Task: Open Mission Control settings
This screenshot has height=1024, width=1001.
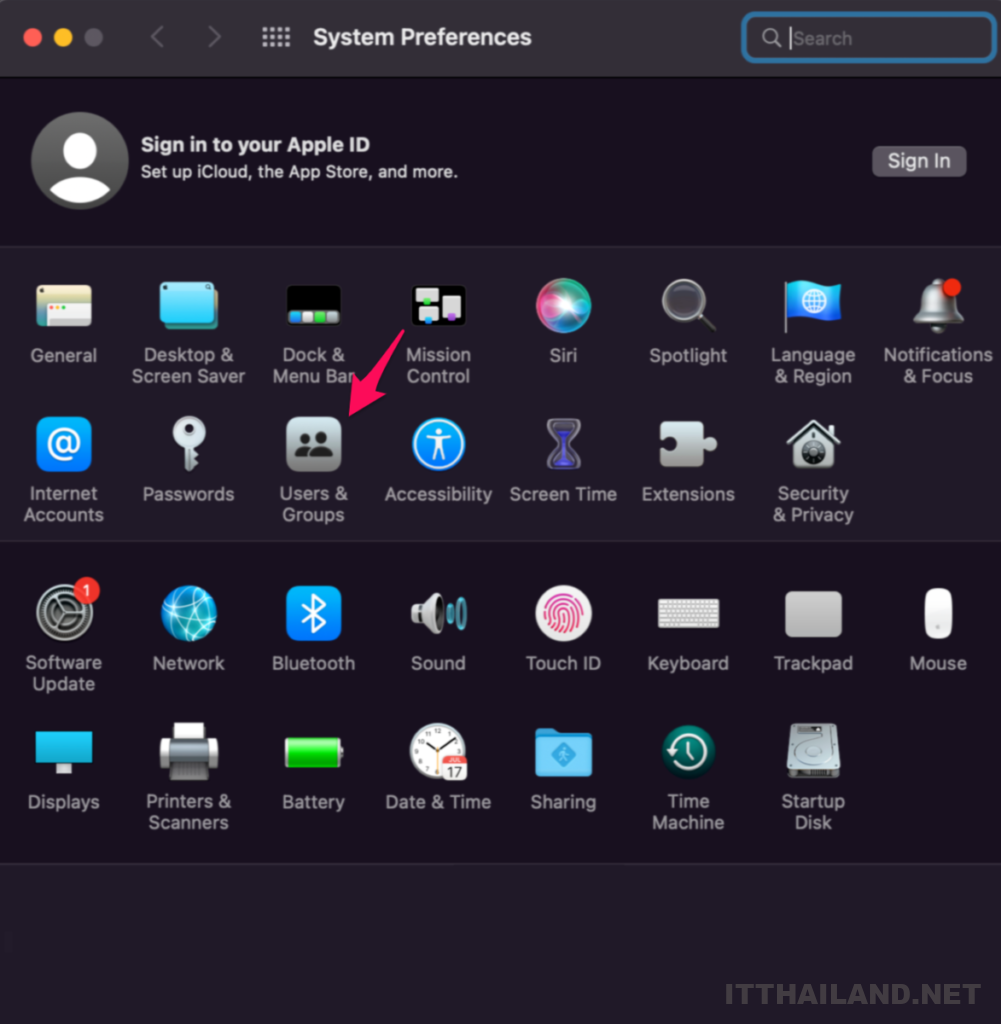Action: coord(438,306)
